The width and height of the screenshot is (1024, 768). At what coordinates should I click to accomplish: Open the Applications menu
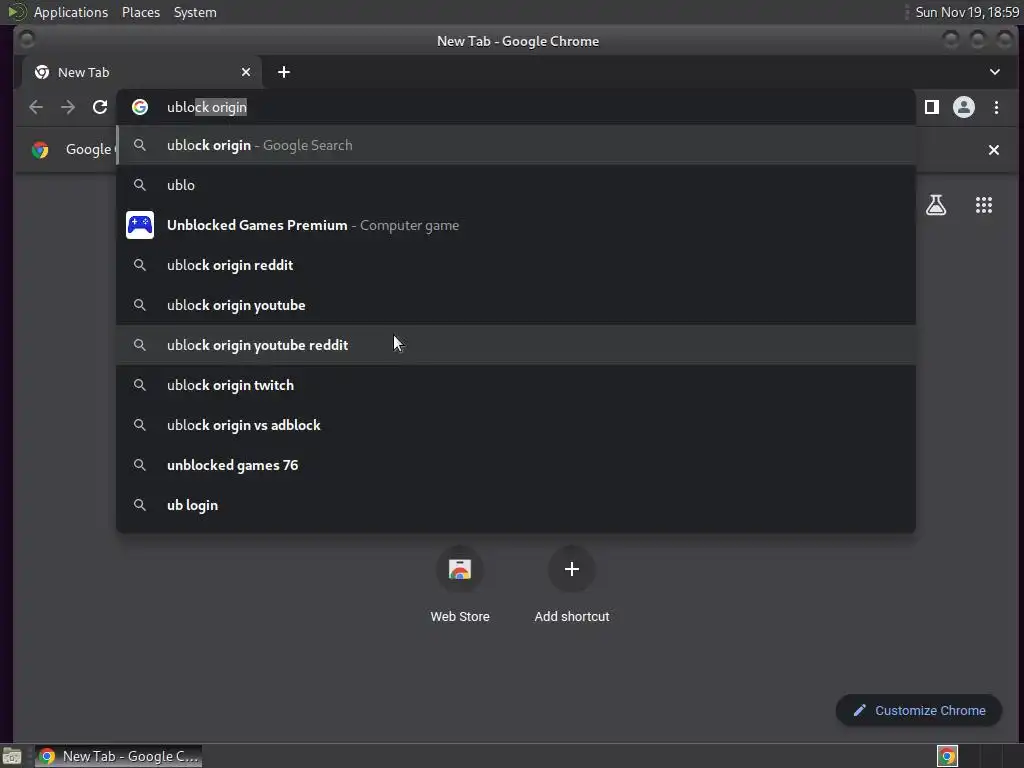pos(71,12)
